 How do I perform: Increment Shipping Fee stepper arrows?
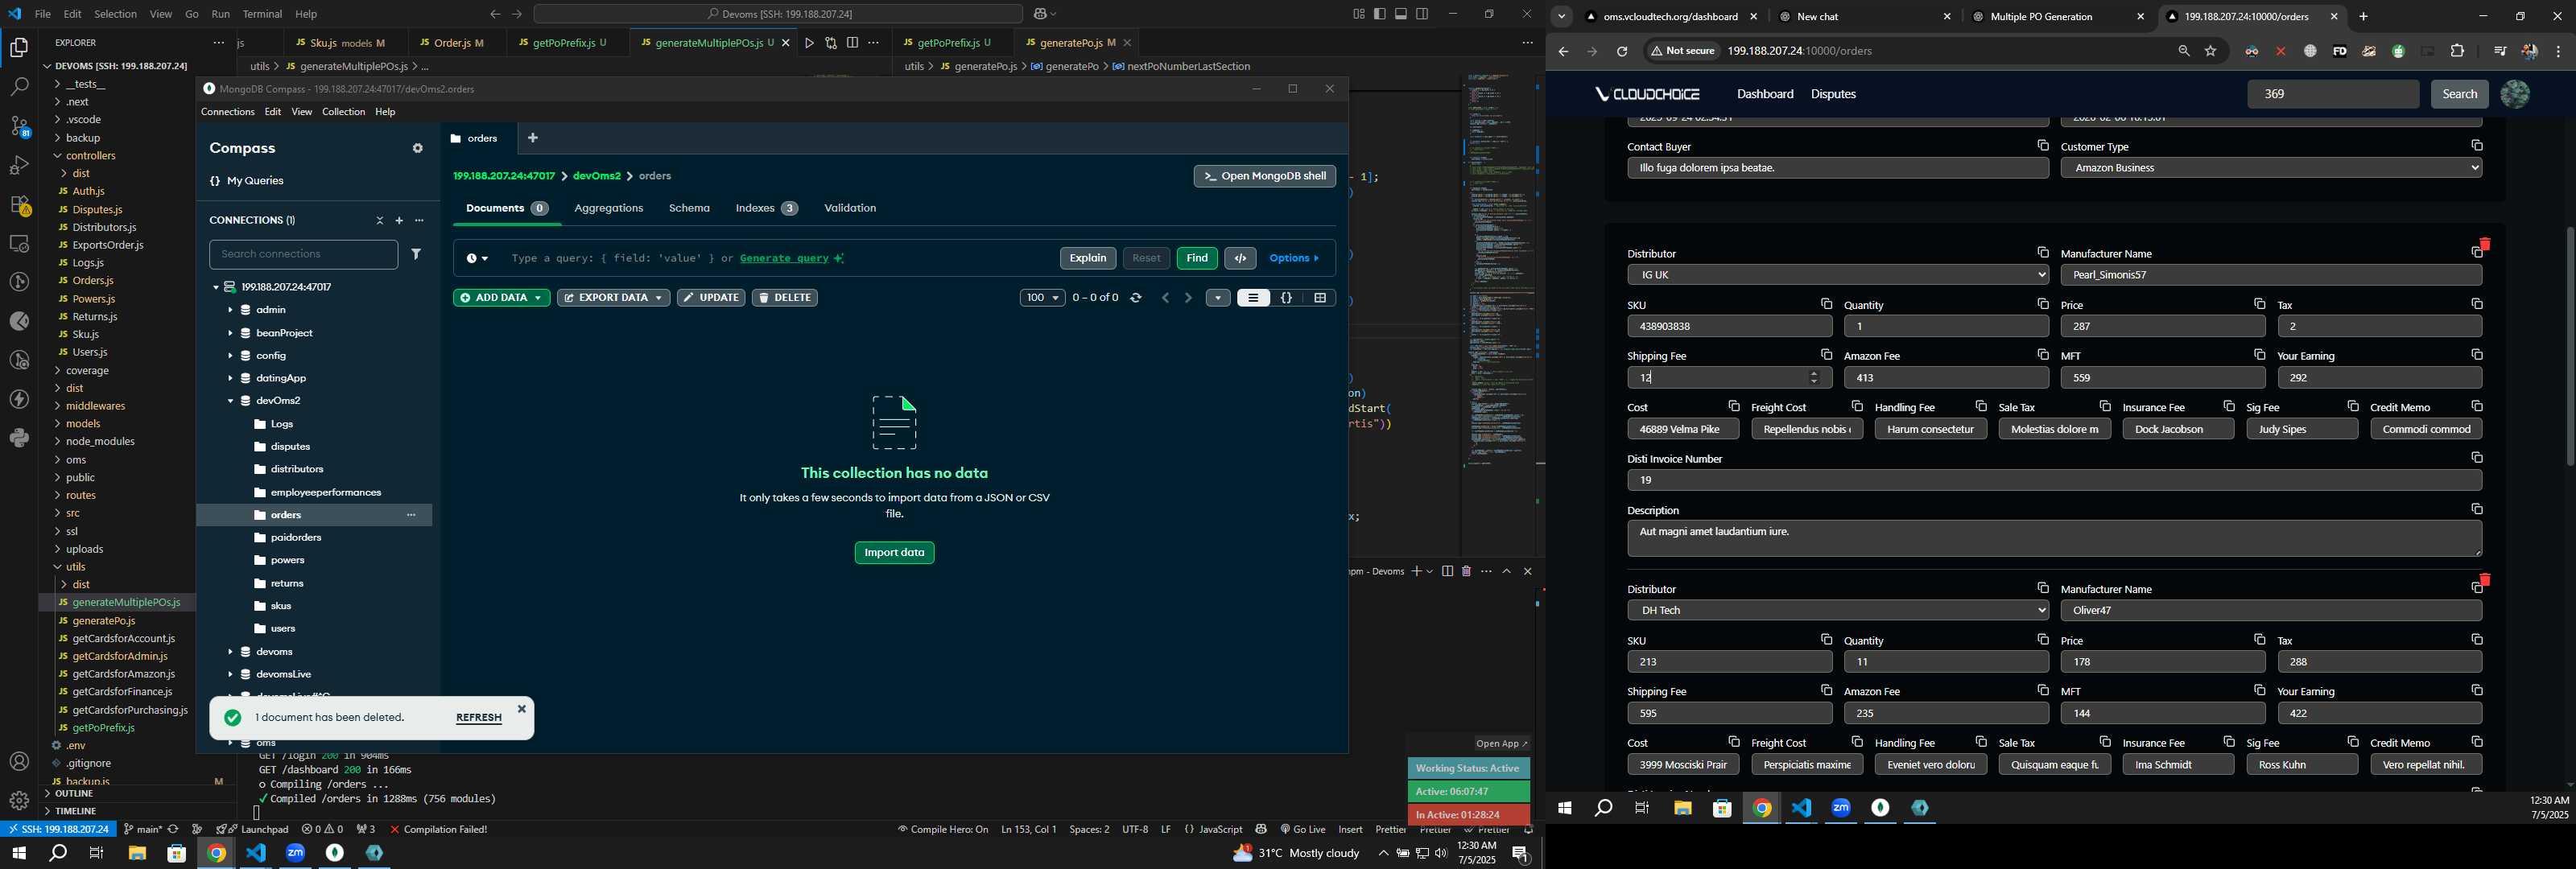point(1814,373)
